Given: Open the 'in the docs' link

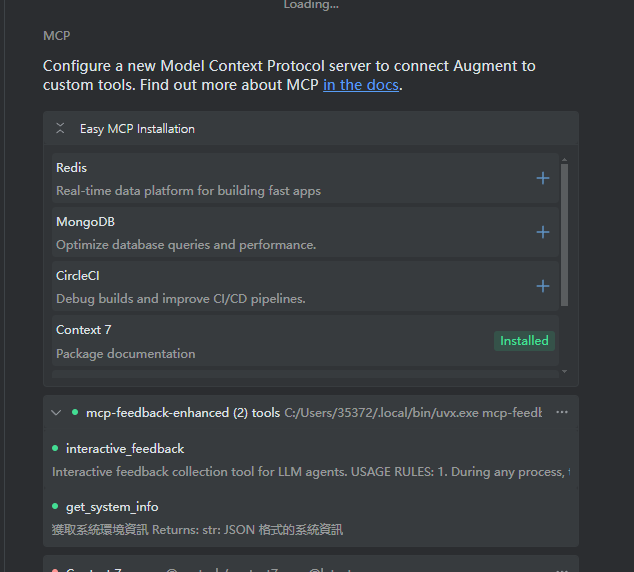Looking at the screenshot, I should (x=361, y=85).
